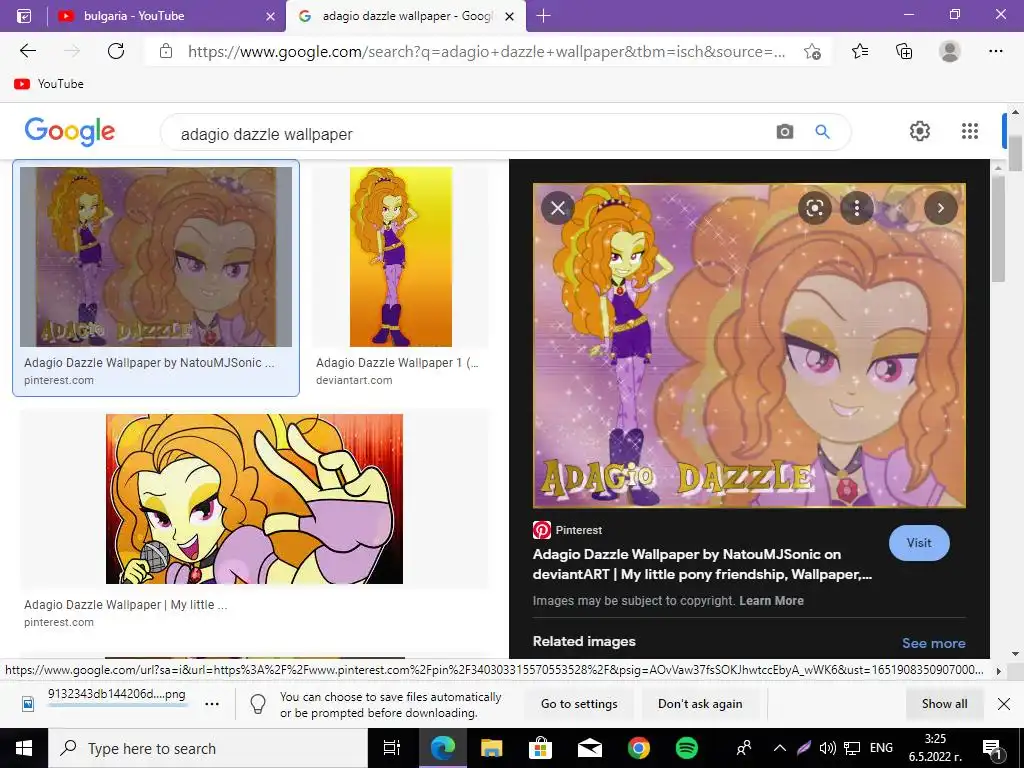The width and height of the screenshot is (1024, 768).
Task: Open the browser profile avatar
Action: [x=950, y=51]
